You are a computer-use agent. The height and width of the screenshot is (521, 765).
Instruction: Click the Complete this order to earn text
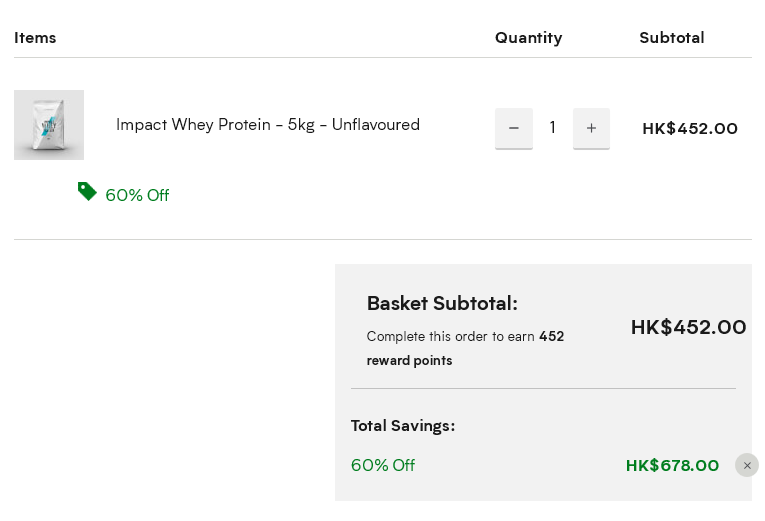click(450, 337)
